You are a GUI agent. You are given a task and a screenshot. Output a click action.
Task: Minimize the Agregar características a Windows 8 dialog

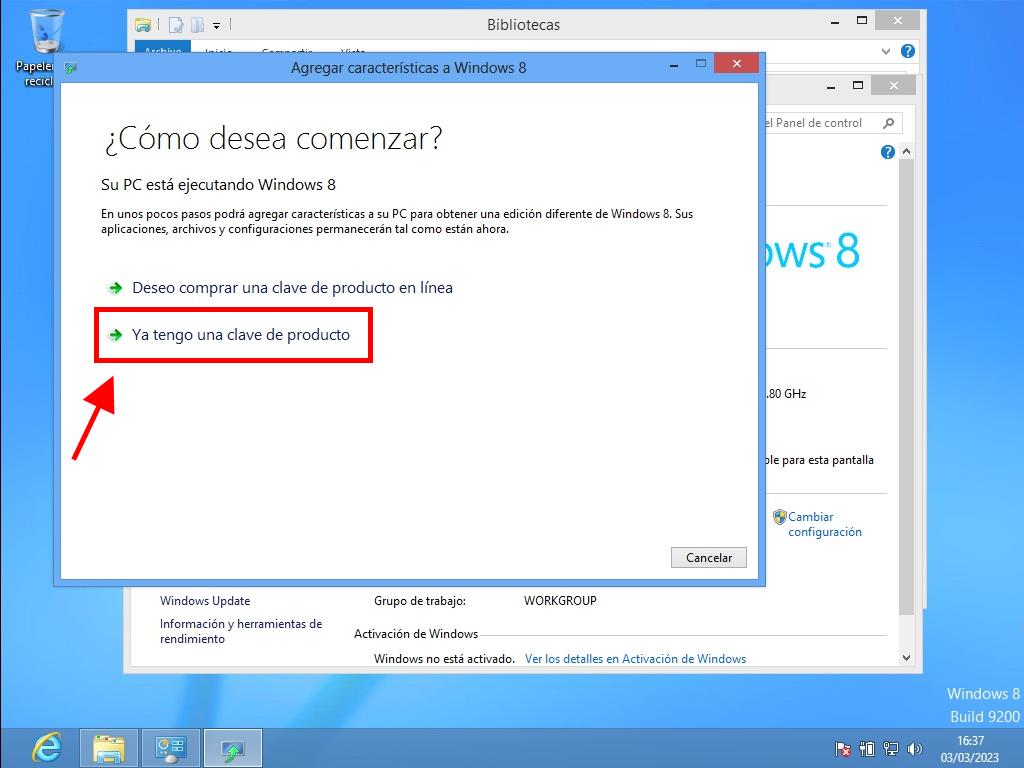pos(673,65)
